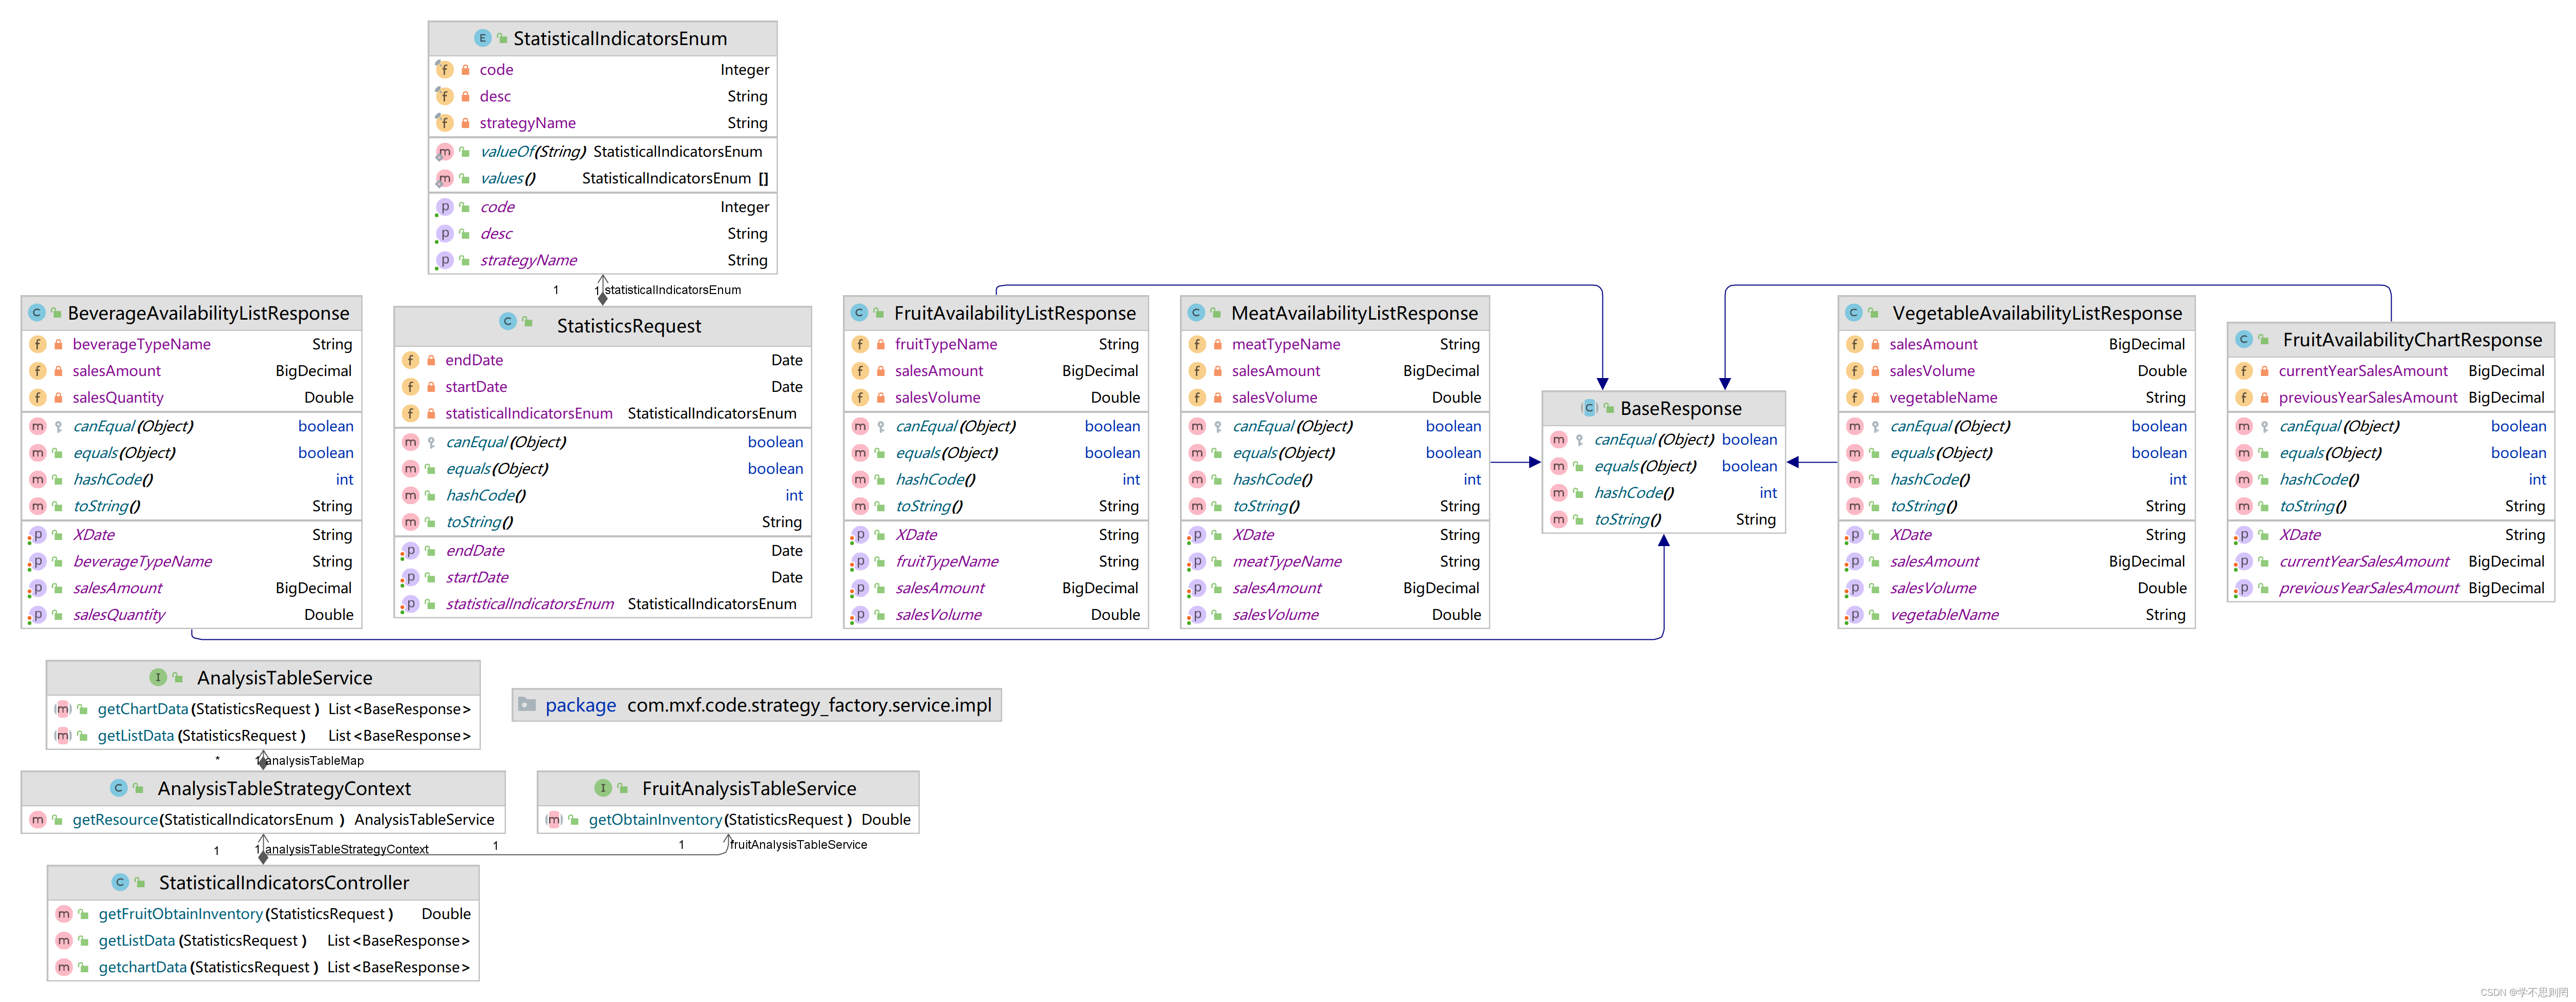Click the class icon of MeatAvailabilityListResponse
Viewport: 2576px width, 1002px height.
[1196, 313]
